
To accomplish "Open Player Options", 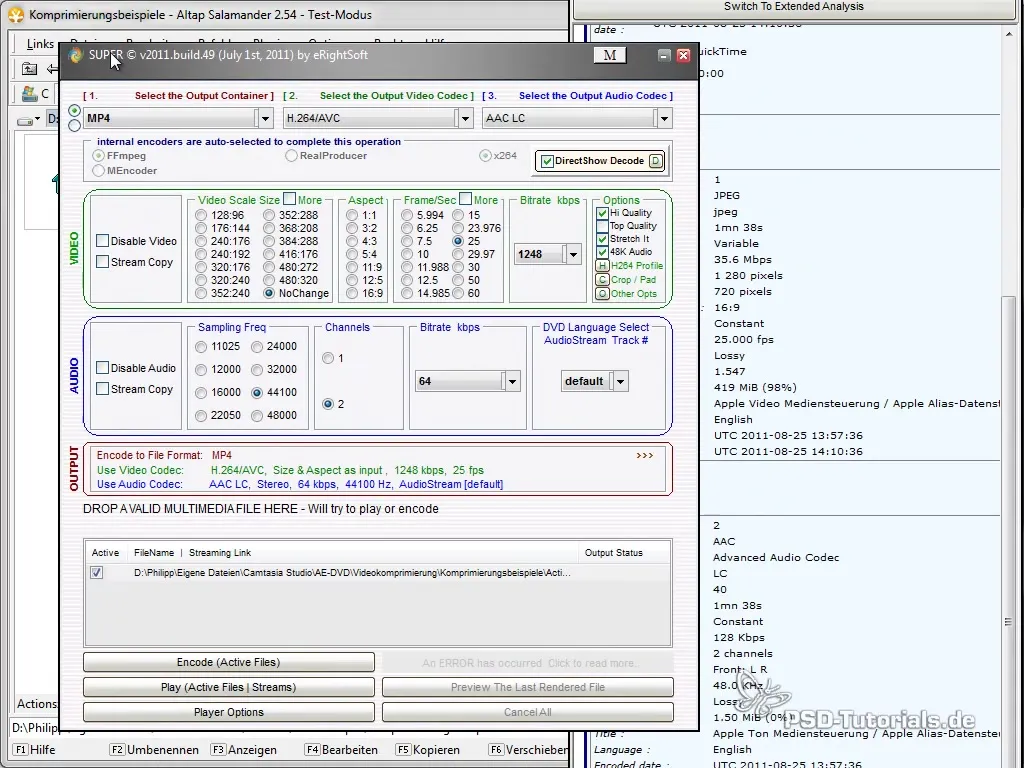I will tap(229, 712).
